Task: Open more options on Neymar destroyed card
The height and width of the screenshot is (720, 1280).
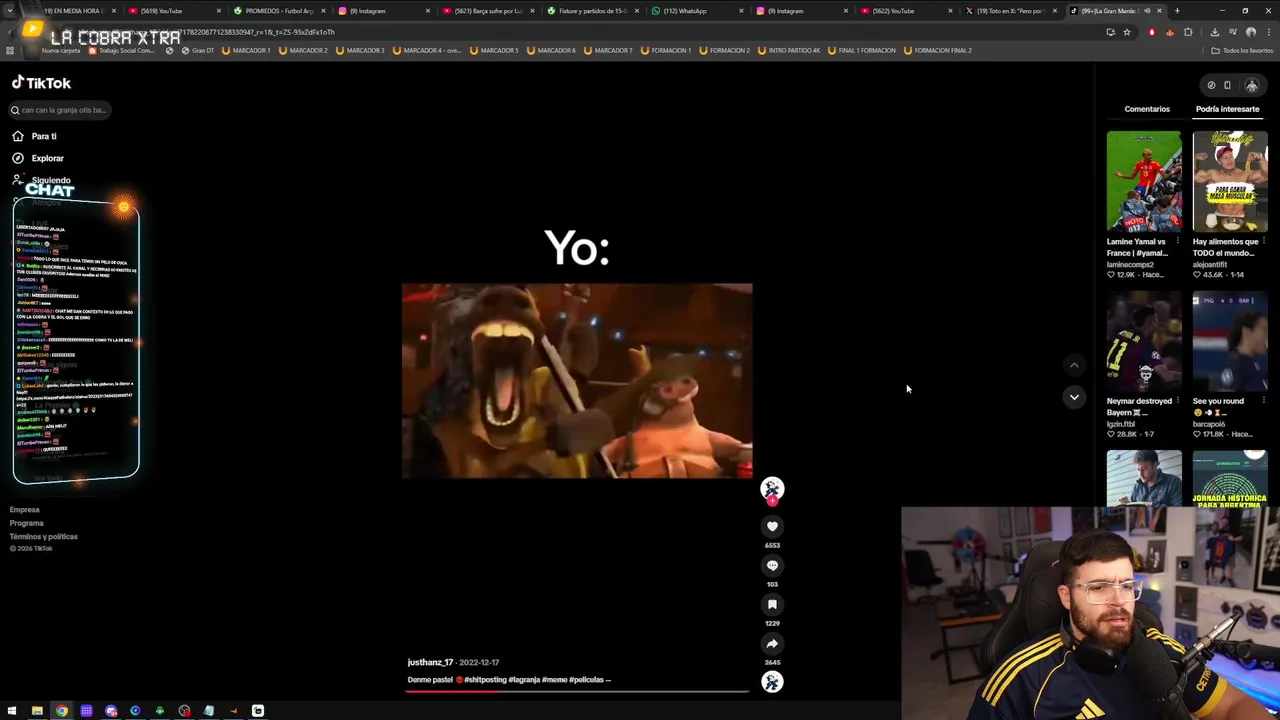Action: 1178,401
